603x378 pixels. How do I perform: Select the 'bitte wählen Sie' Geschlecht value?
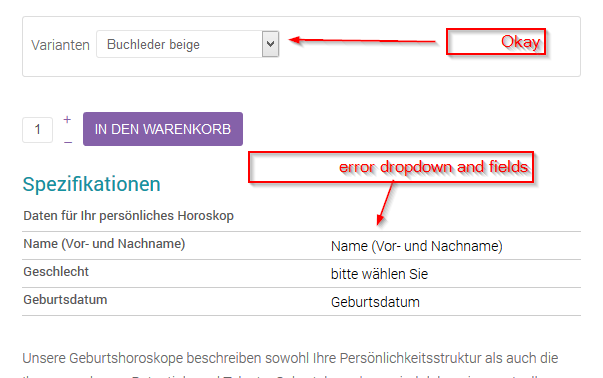pos(379,274)
